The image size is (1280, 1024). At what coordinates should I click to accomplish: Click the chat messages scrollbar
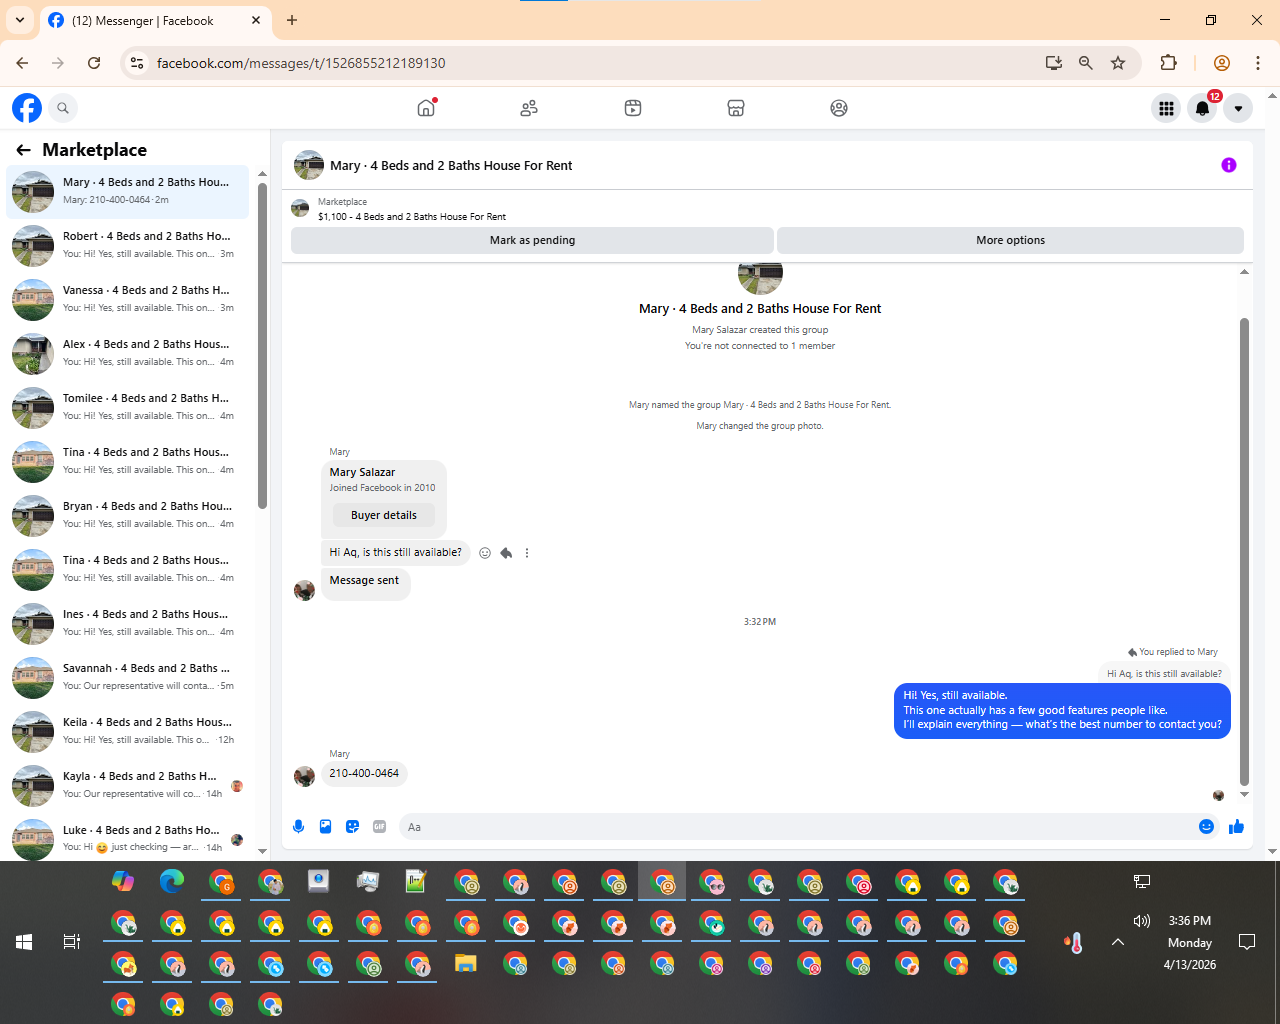pyautogui.click(x=1244, y=550)
